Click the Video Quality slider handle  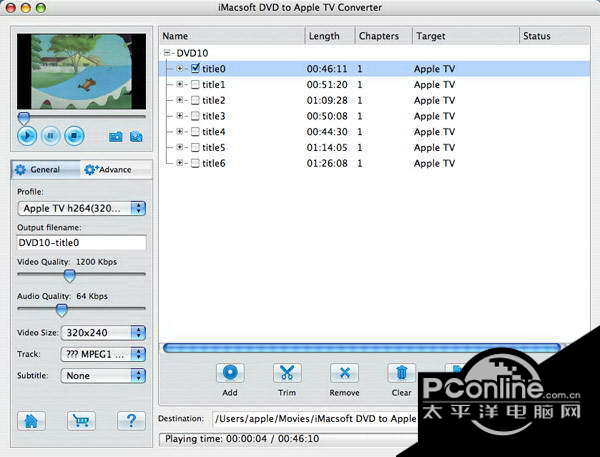[69, 275]
